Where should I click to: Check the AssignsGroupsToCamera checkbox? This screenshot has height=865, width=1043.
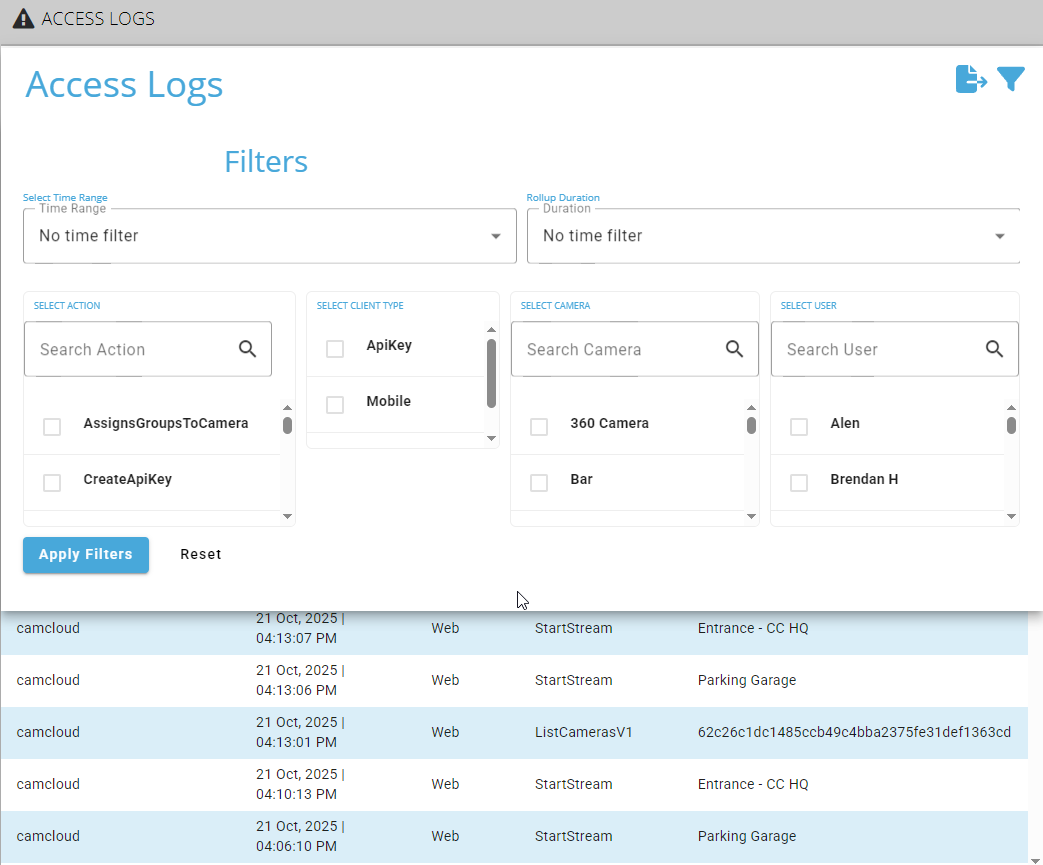coord(52,427)
